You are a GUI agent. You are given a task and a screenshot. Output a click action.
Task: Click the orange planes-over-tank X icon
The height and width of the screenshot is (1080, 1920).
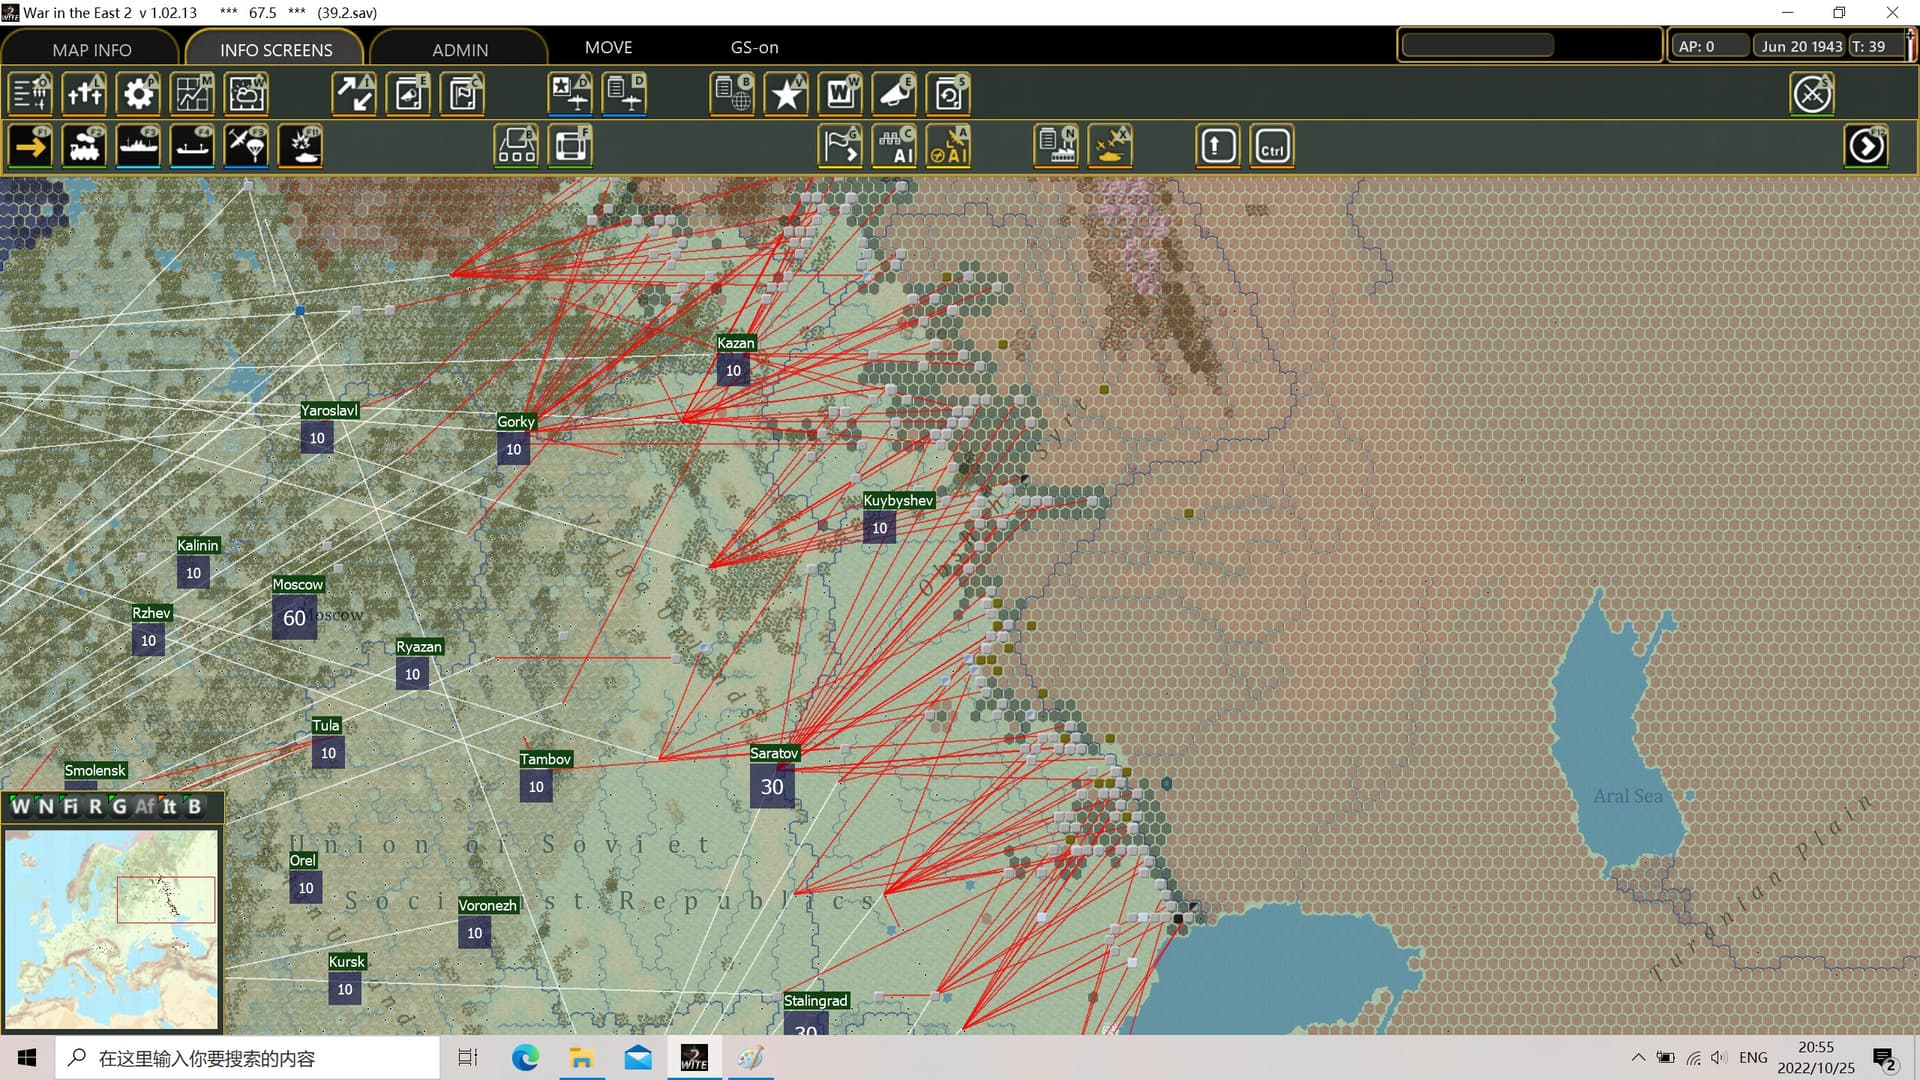(x=1111, y=147)
